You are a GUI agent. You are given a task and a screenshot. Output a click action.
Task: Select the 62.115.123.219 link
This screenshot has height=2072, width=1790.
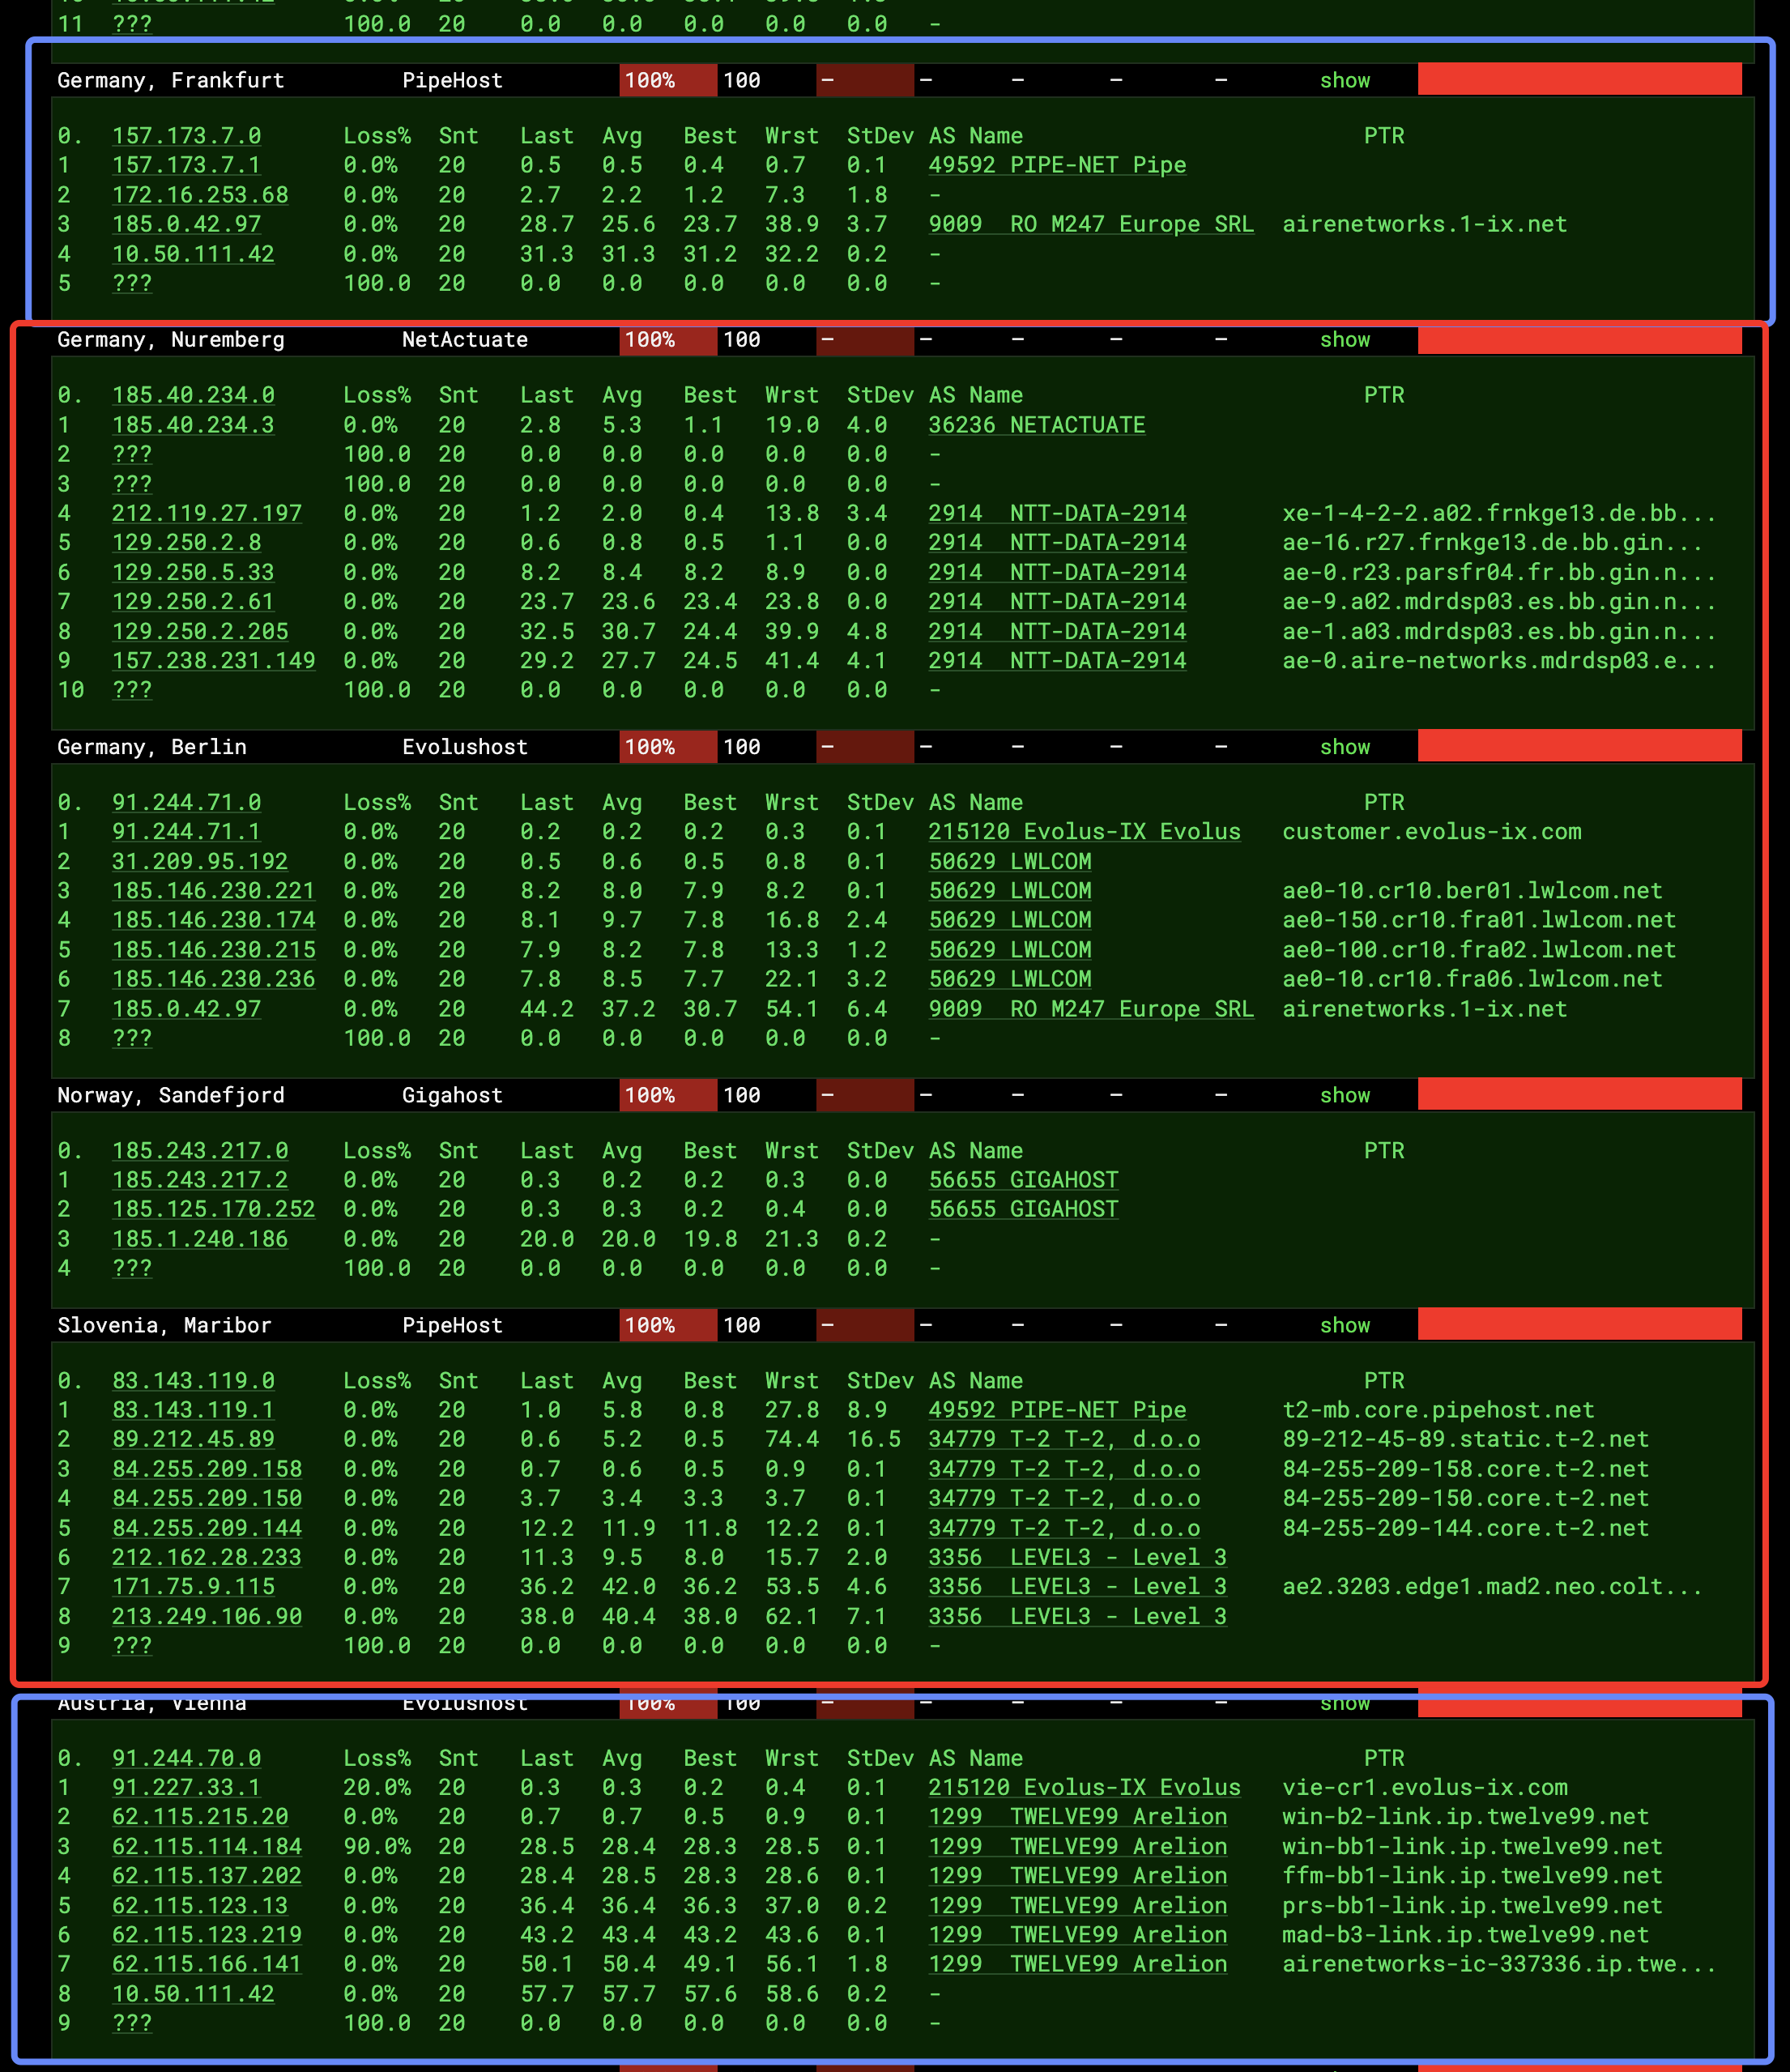(207, 1934)
